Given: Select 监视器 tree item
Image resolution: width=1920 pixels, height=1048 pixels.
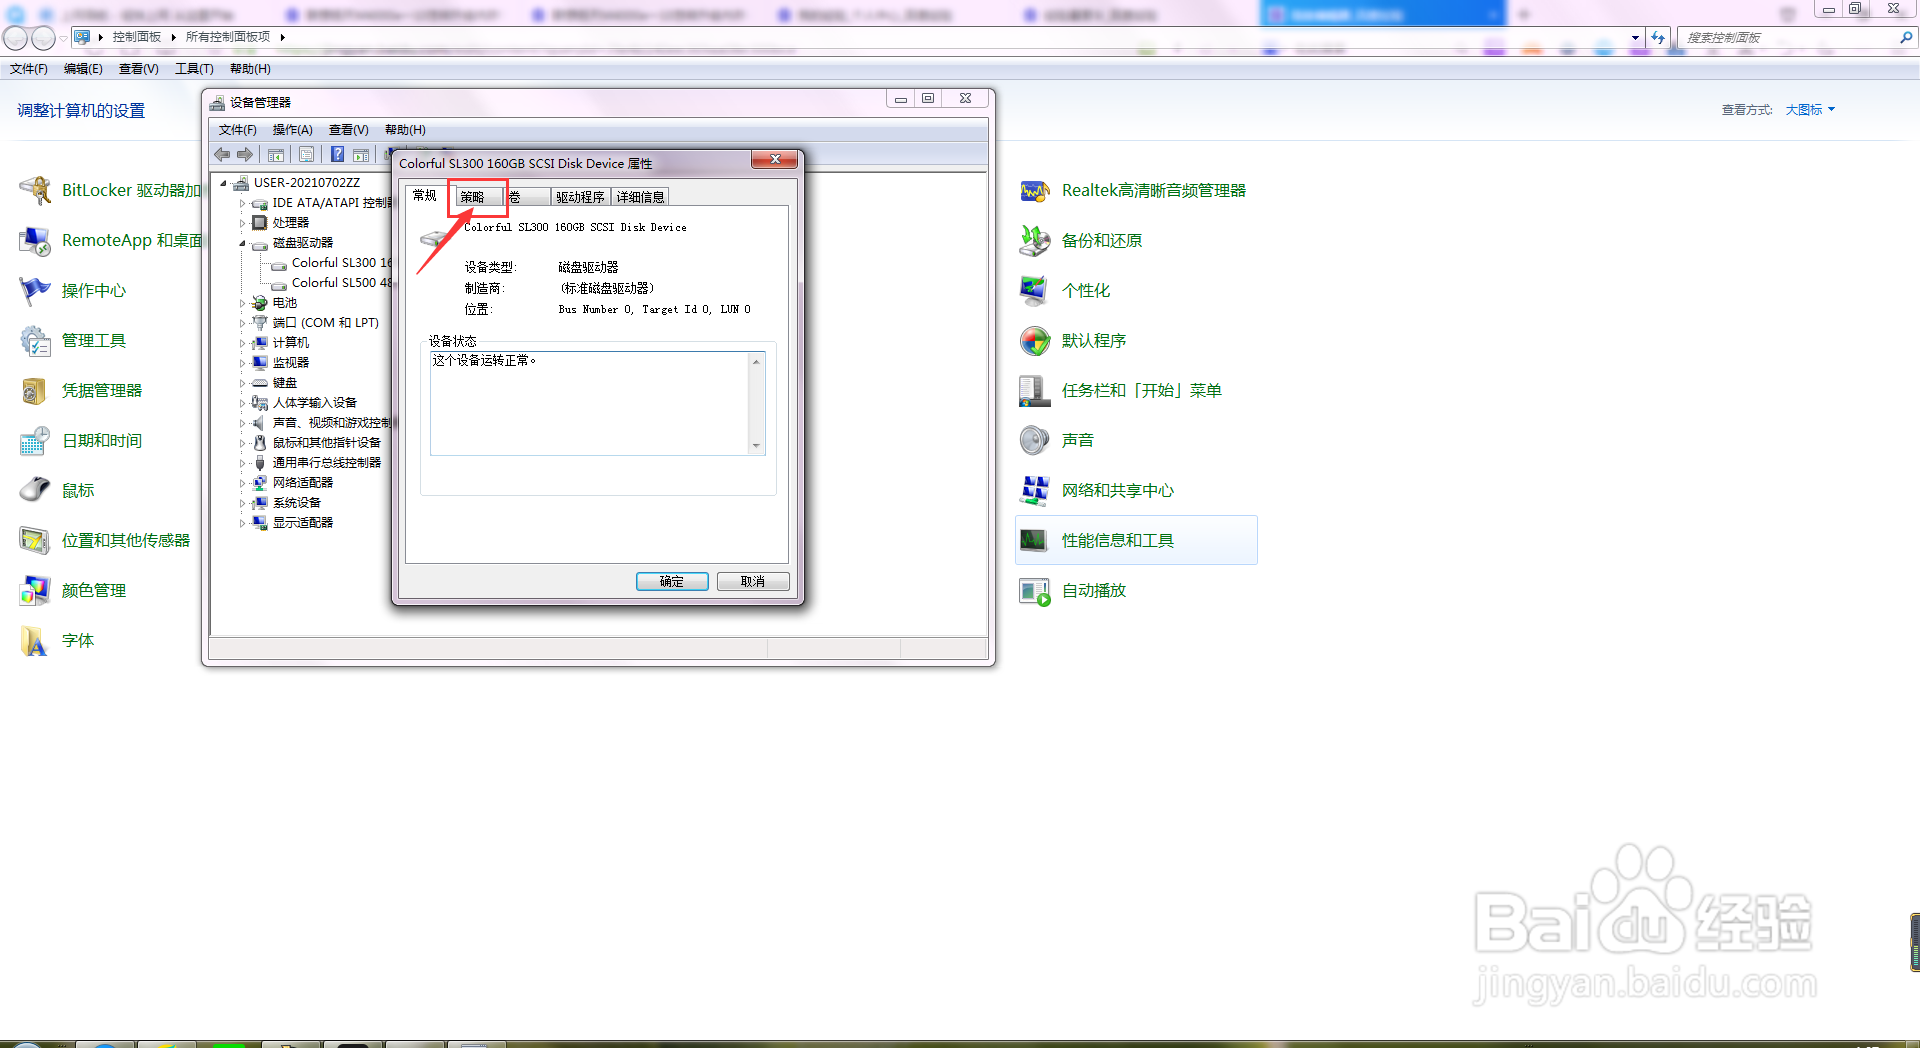Looking at the screenshot, I should coord(291,363).
